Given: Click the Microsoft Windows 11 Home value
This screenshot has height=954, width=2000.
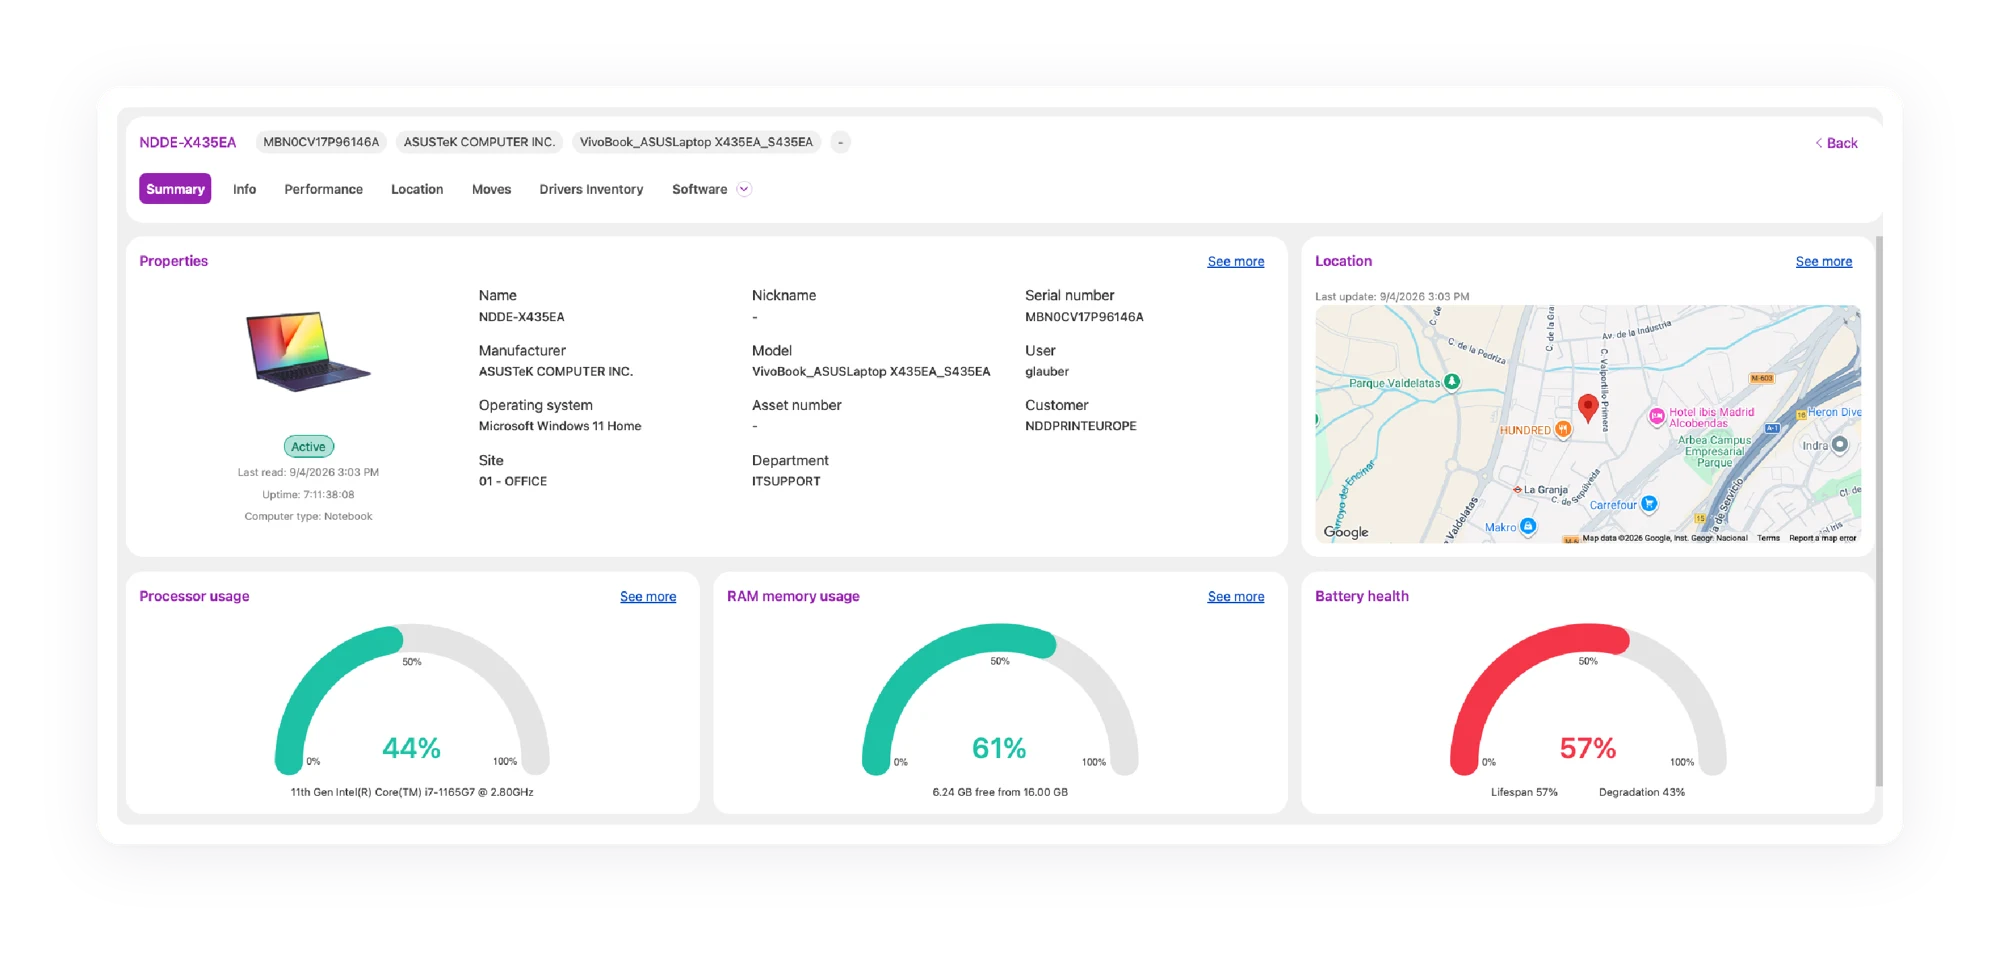Looking at the screenshot, I should pos(560,426).
